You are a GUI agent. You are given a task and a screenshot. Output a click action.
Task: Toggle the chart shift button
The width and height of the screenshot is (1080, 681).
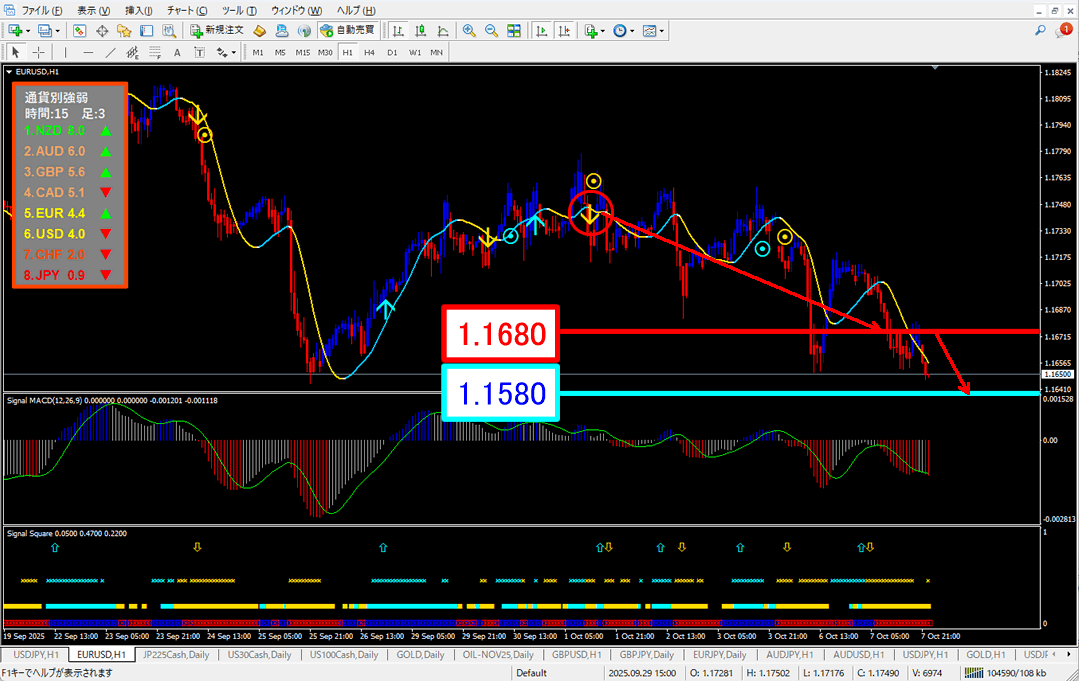coord(564,30)
